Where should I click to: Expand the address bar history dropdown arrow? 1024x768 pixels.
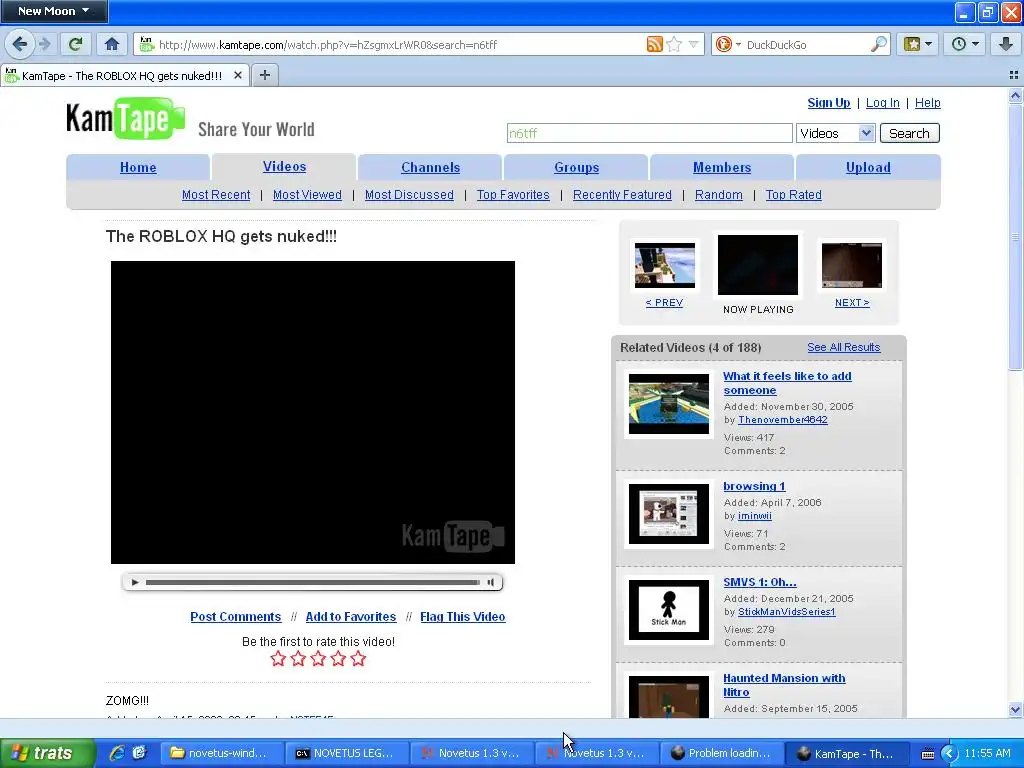(x=694, y=44)
